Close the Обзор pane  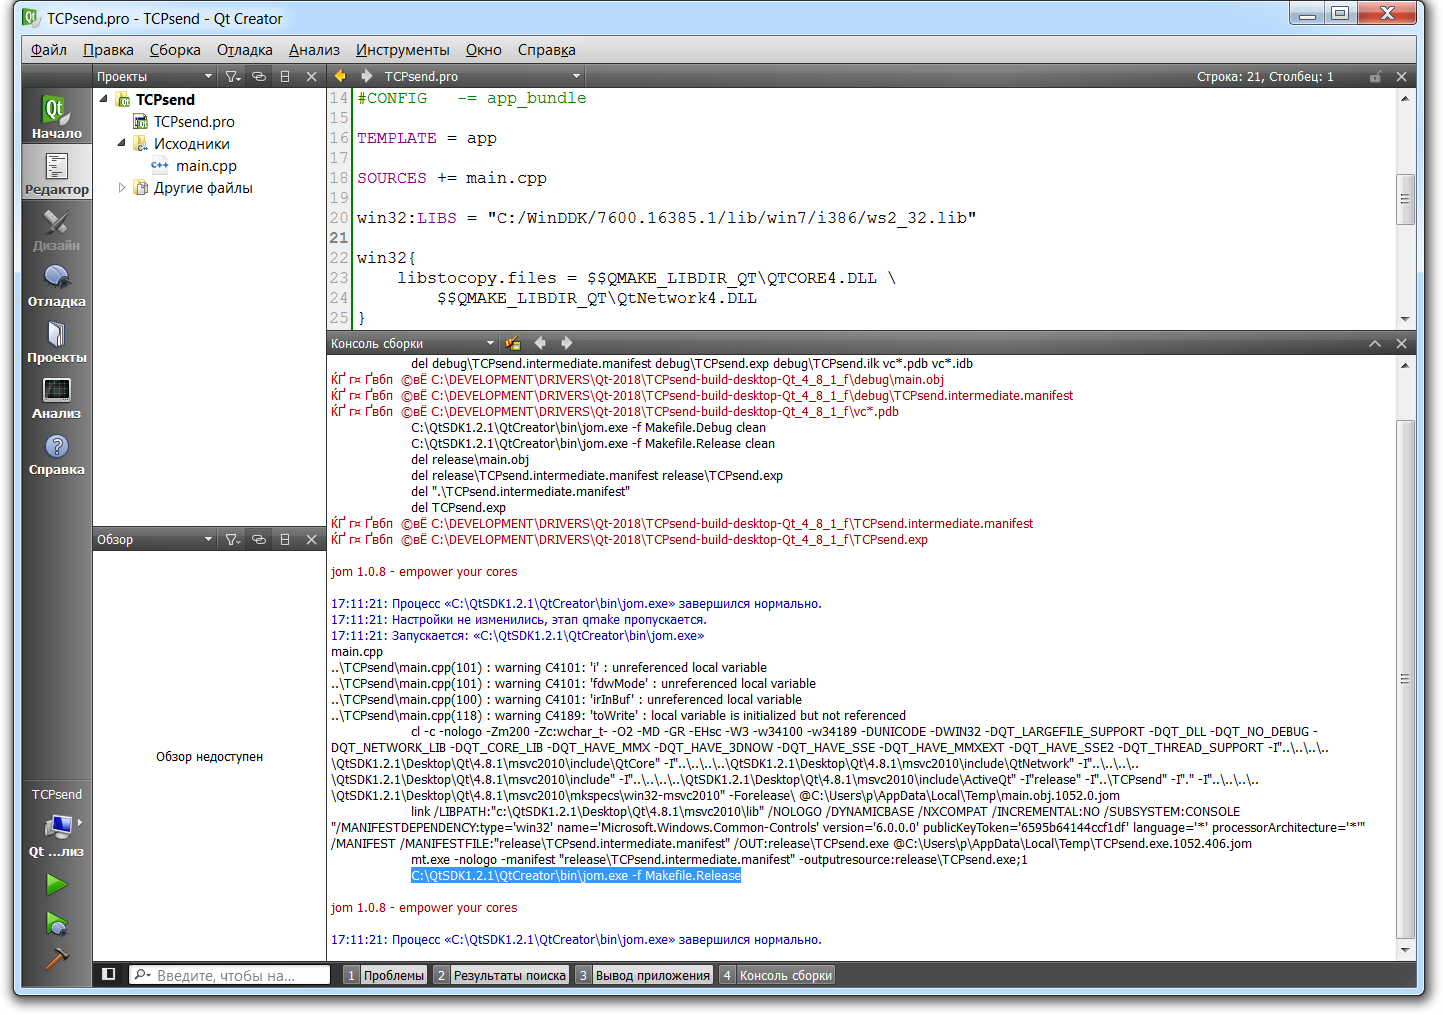[x=311, y=539]
